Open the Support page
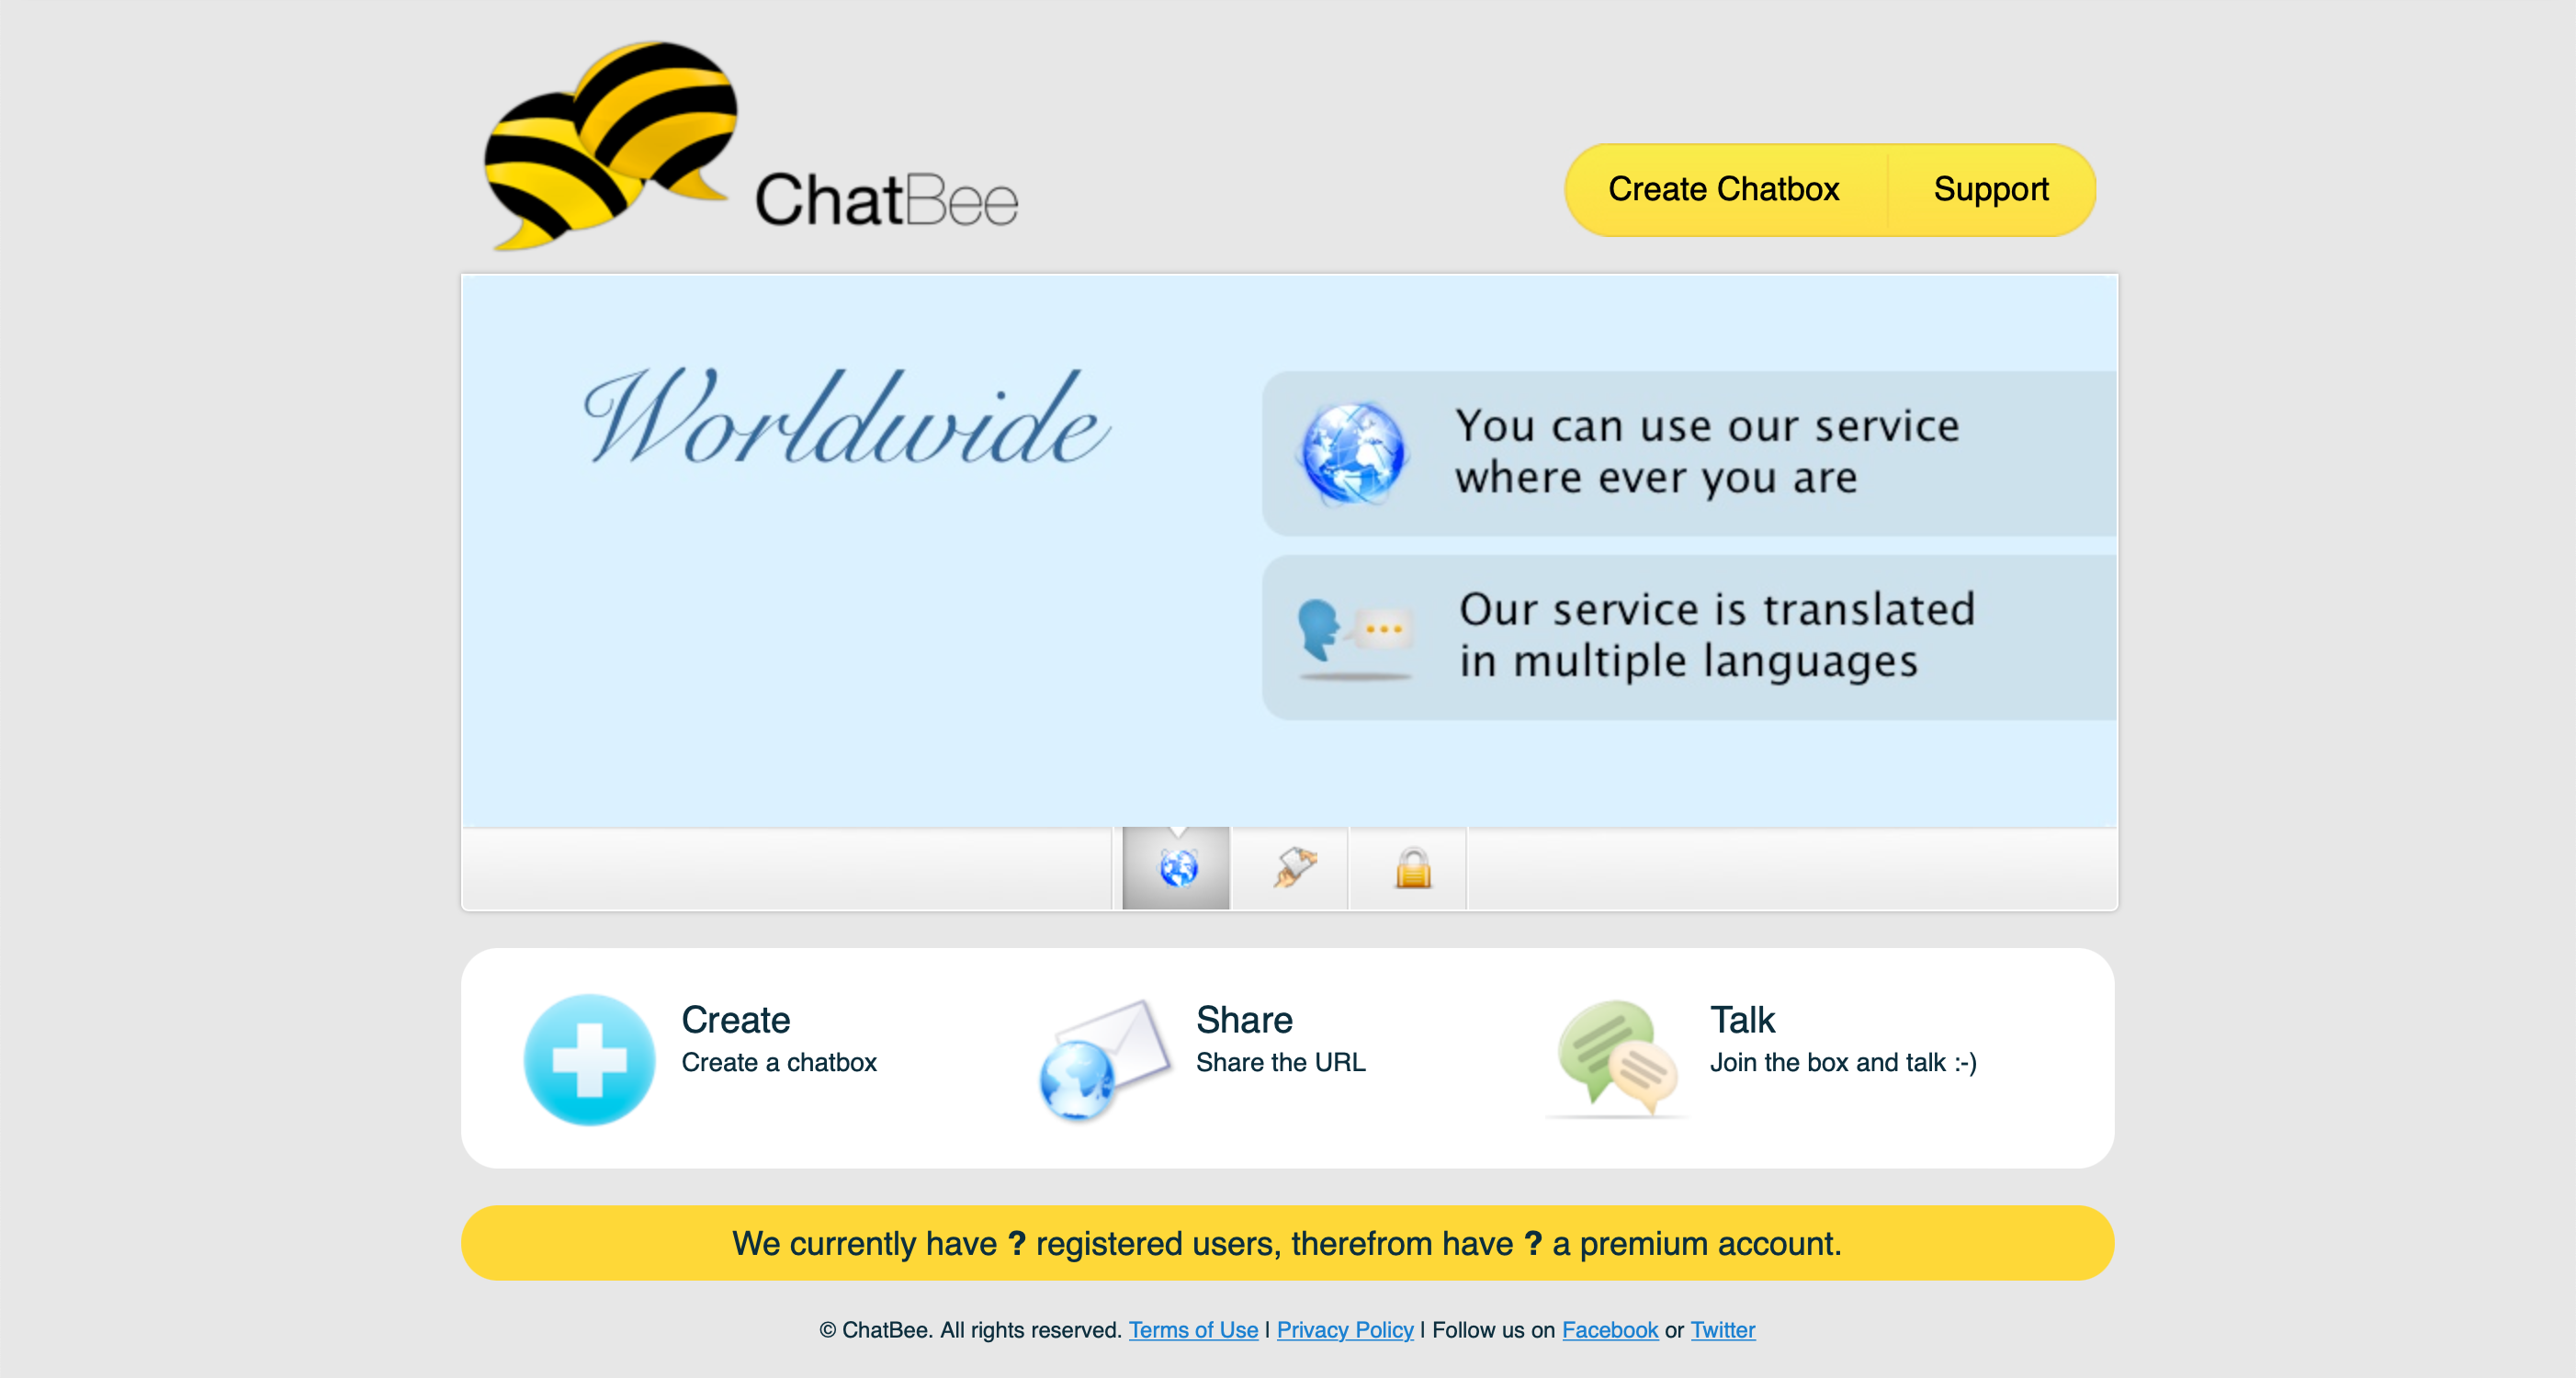 tap(1990, 189)
